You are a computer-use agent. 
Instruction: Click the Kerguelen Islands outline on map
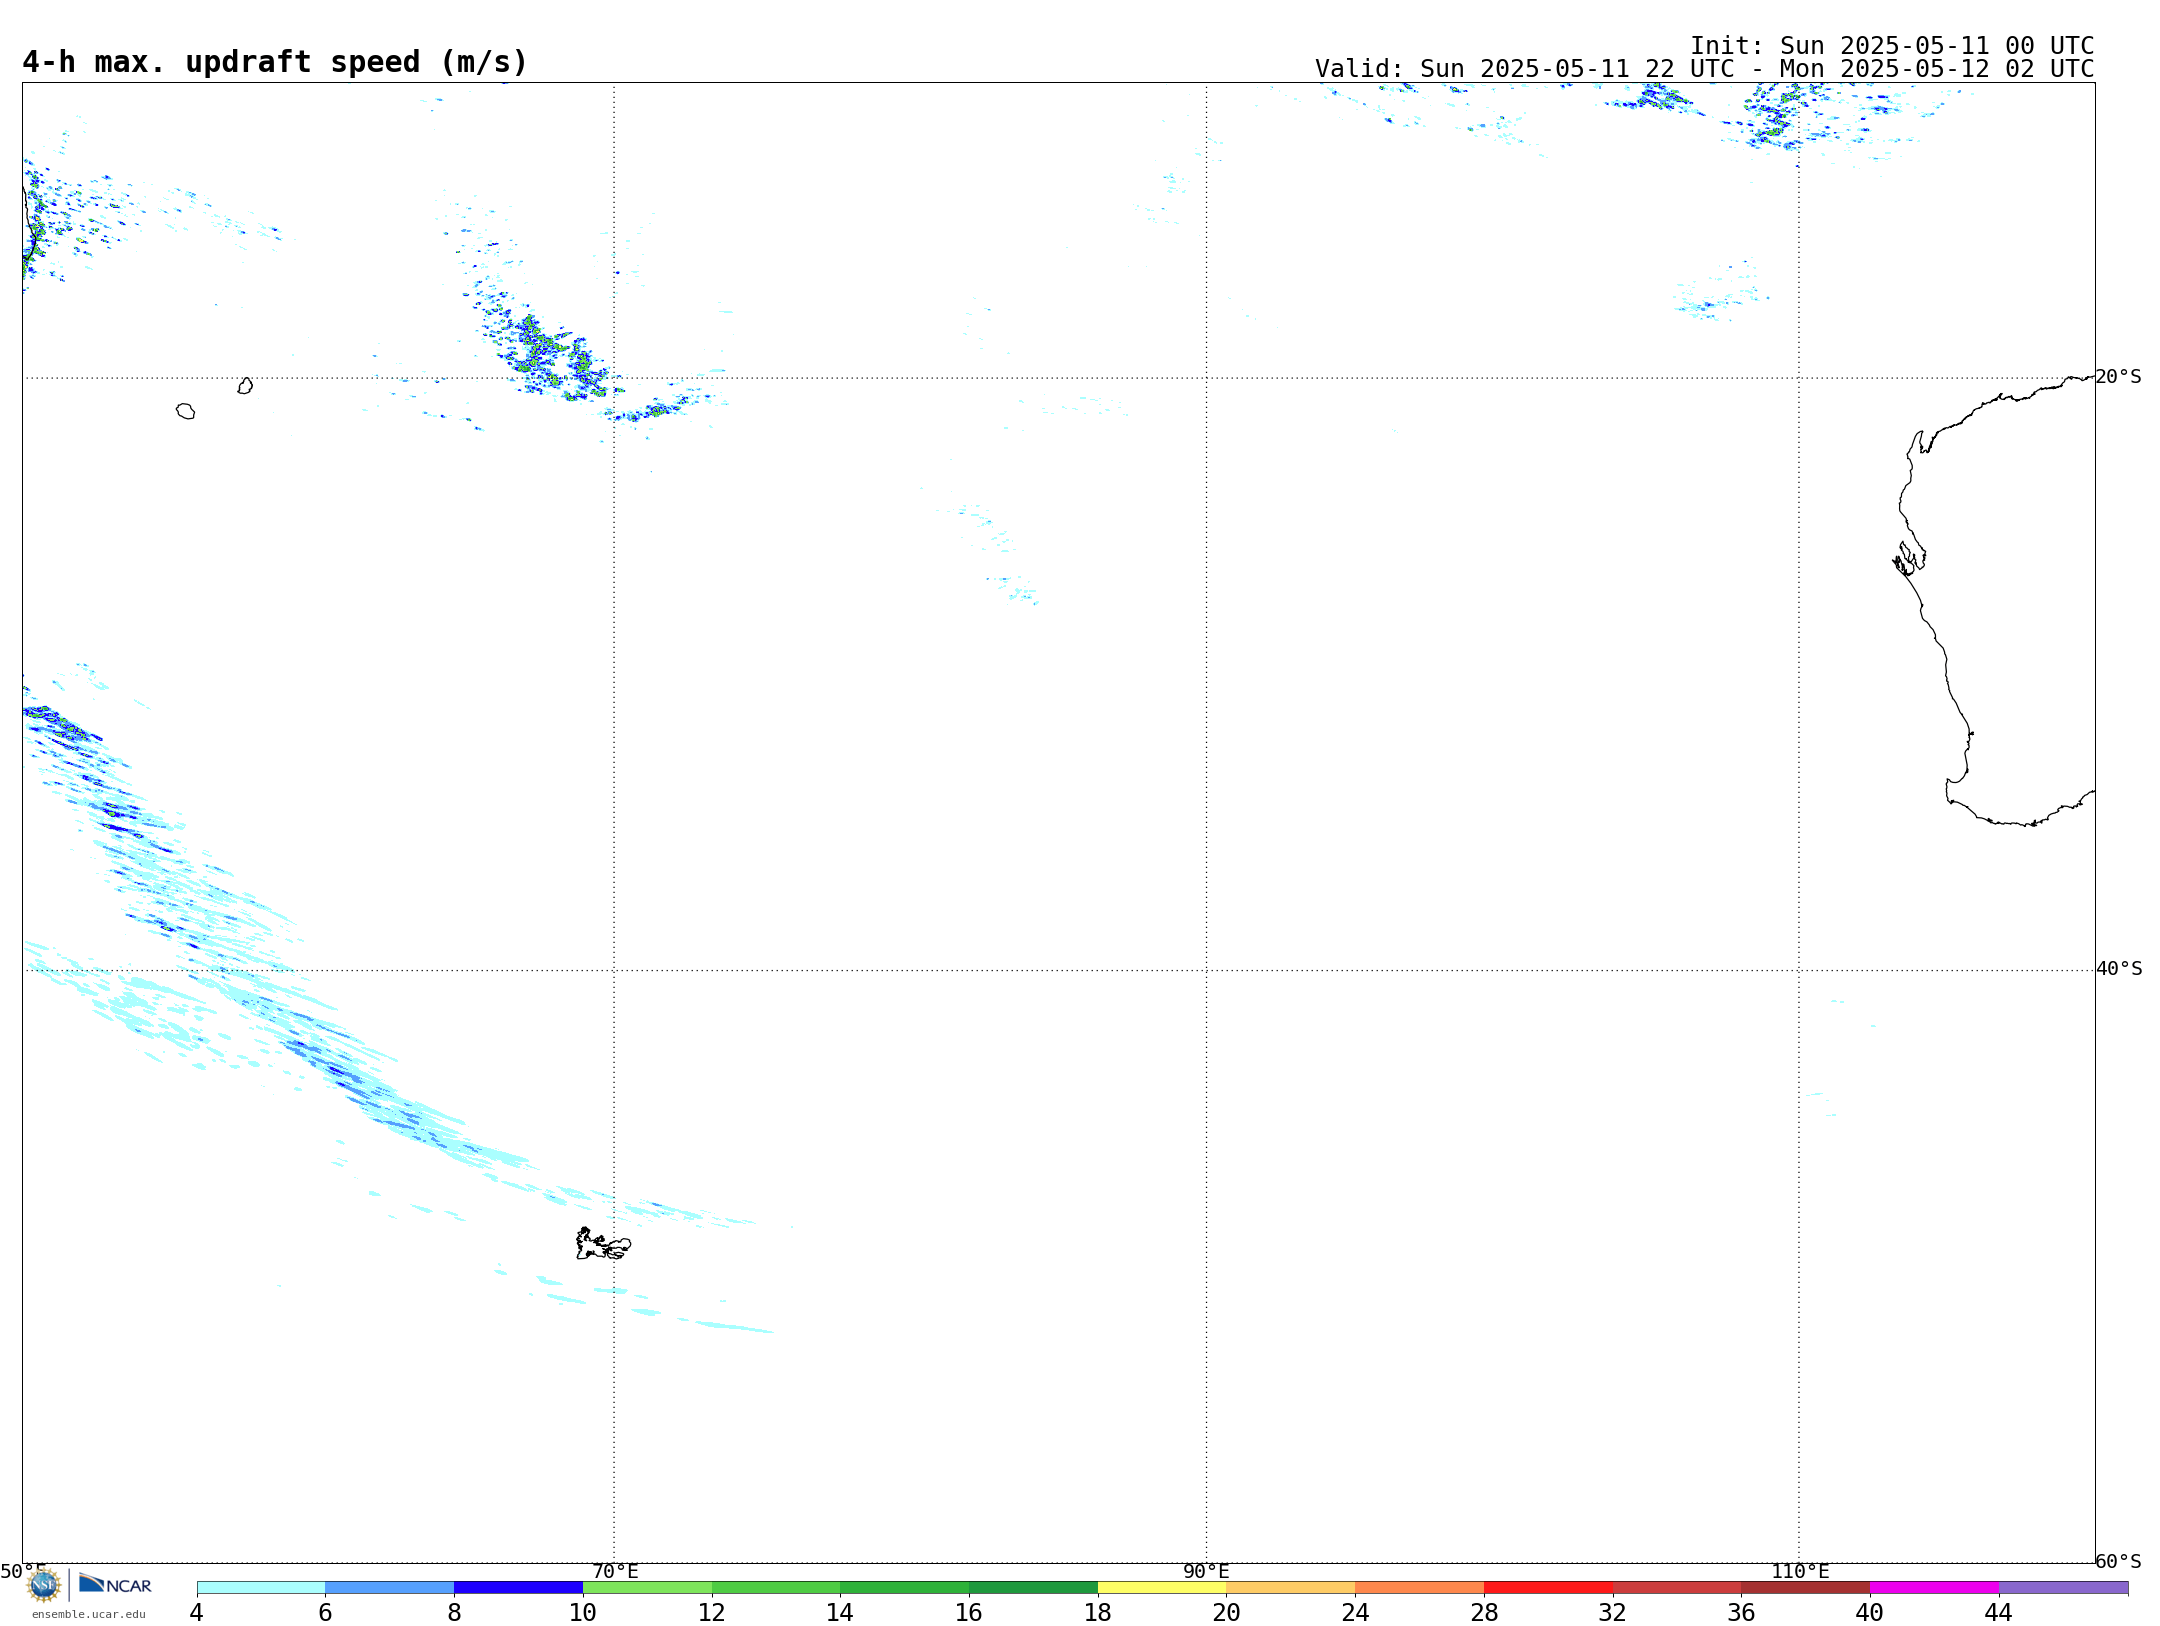[x=603, y=1244]
